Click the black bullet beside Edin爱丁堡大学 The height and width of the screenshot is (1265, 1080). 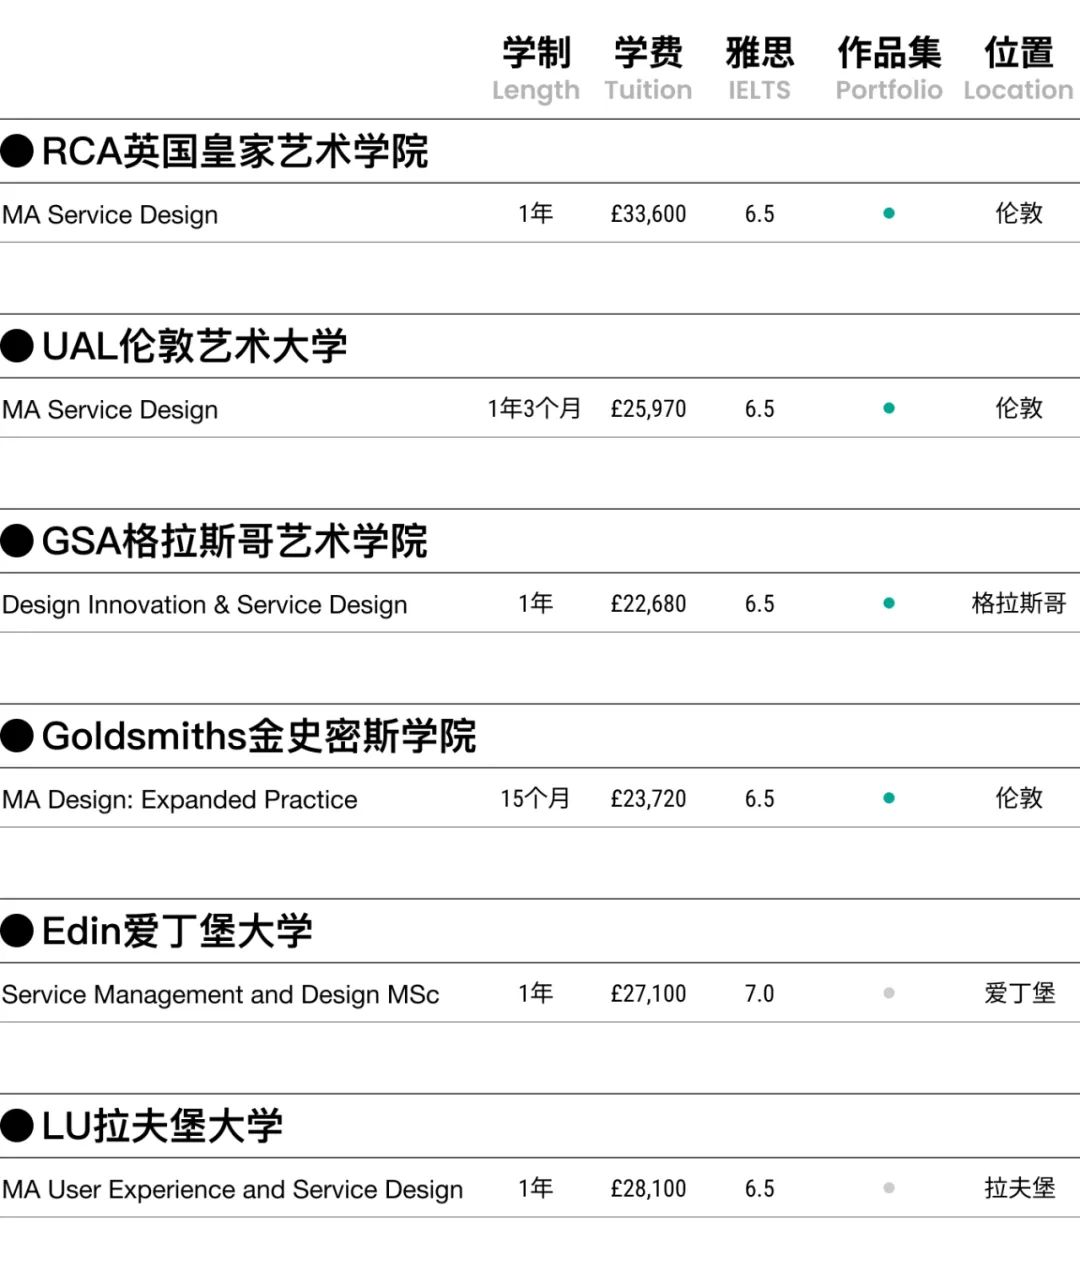tap(17, 931)
